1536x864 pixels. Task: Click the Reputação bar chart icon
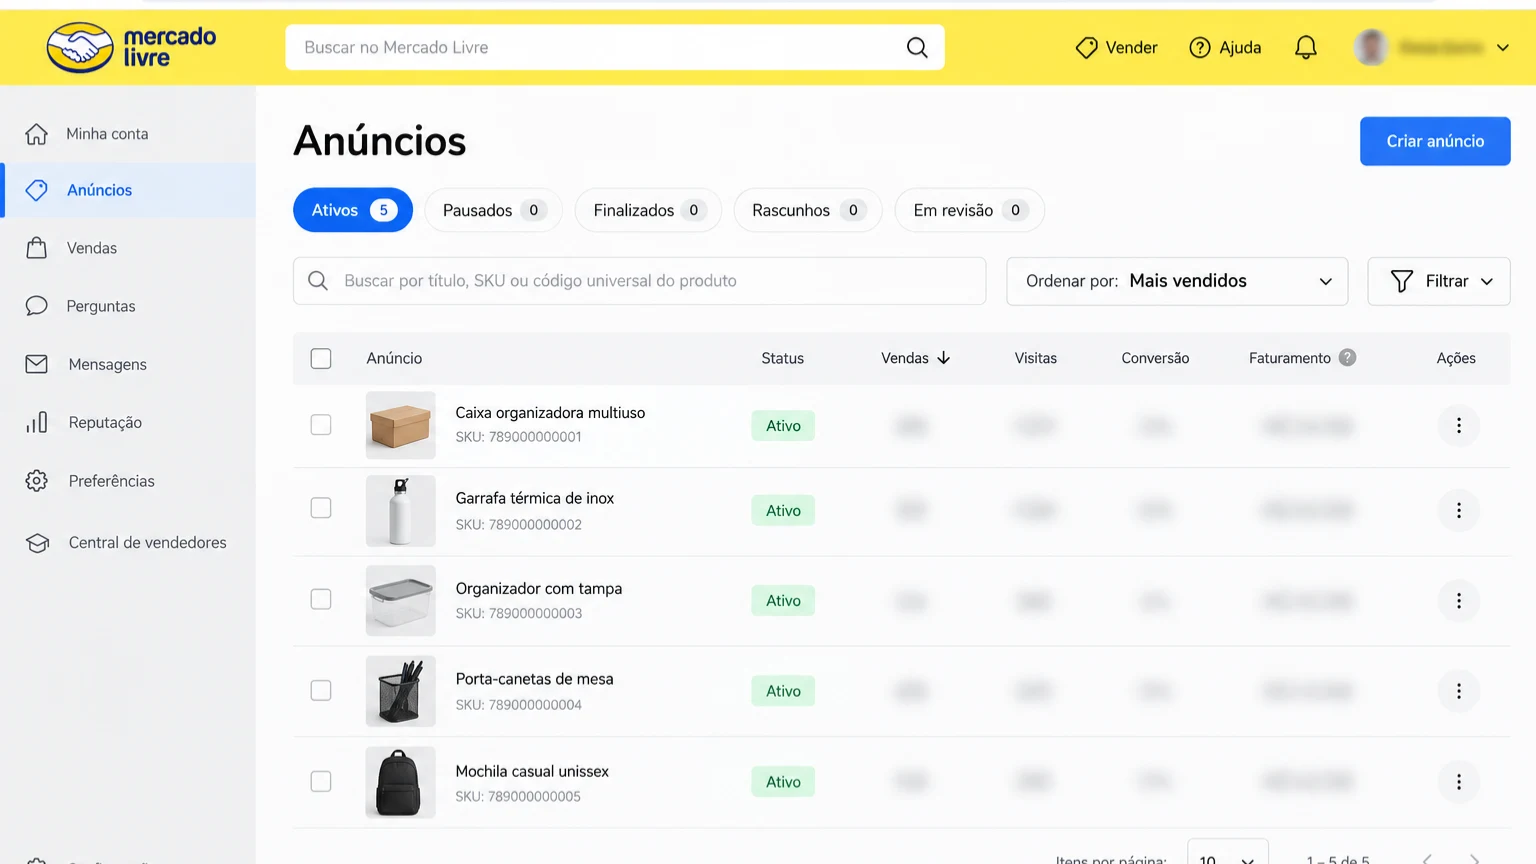37,422
